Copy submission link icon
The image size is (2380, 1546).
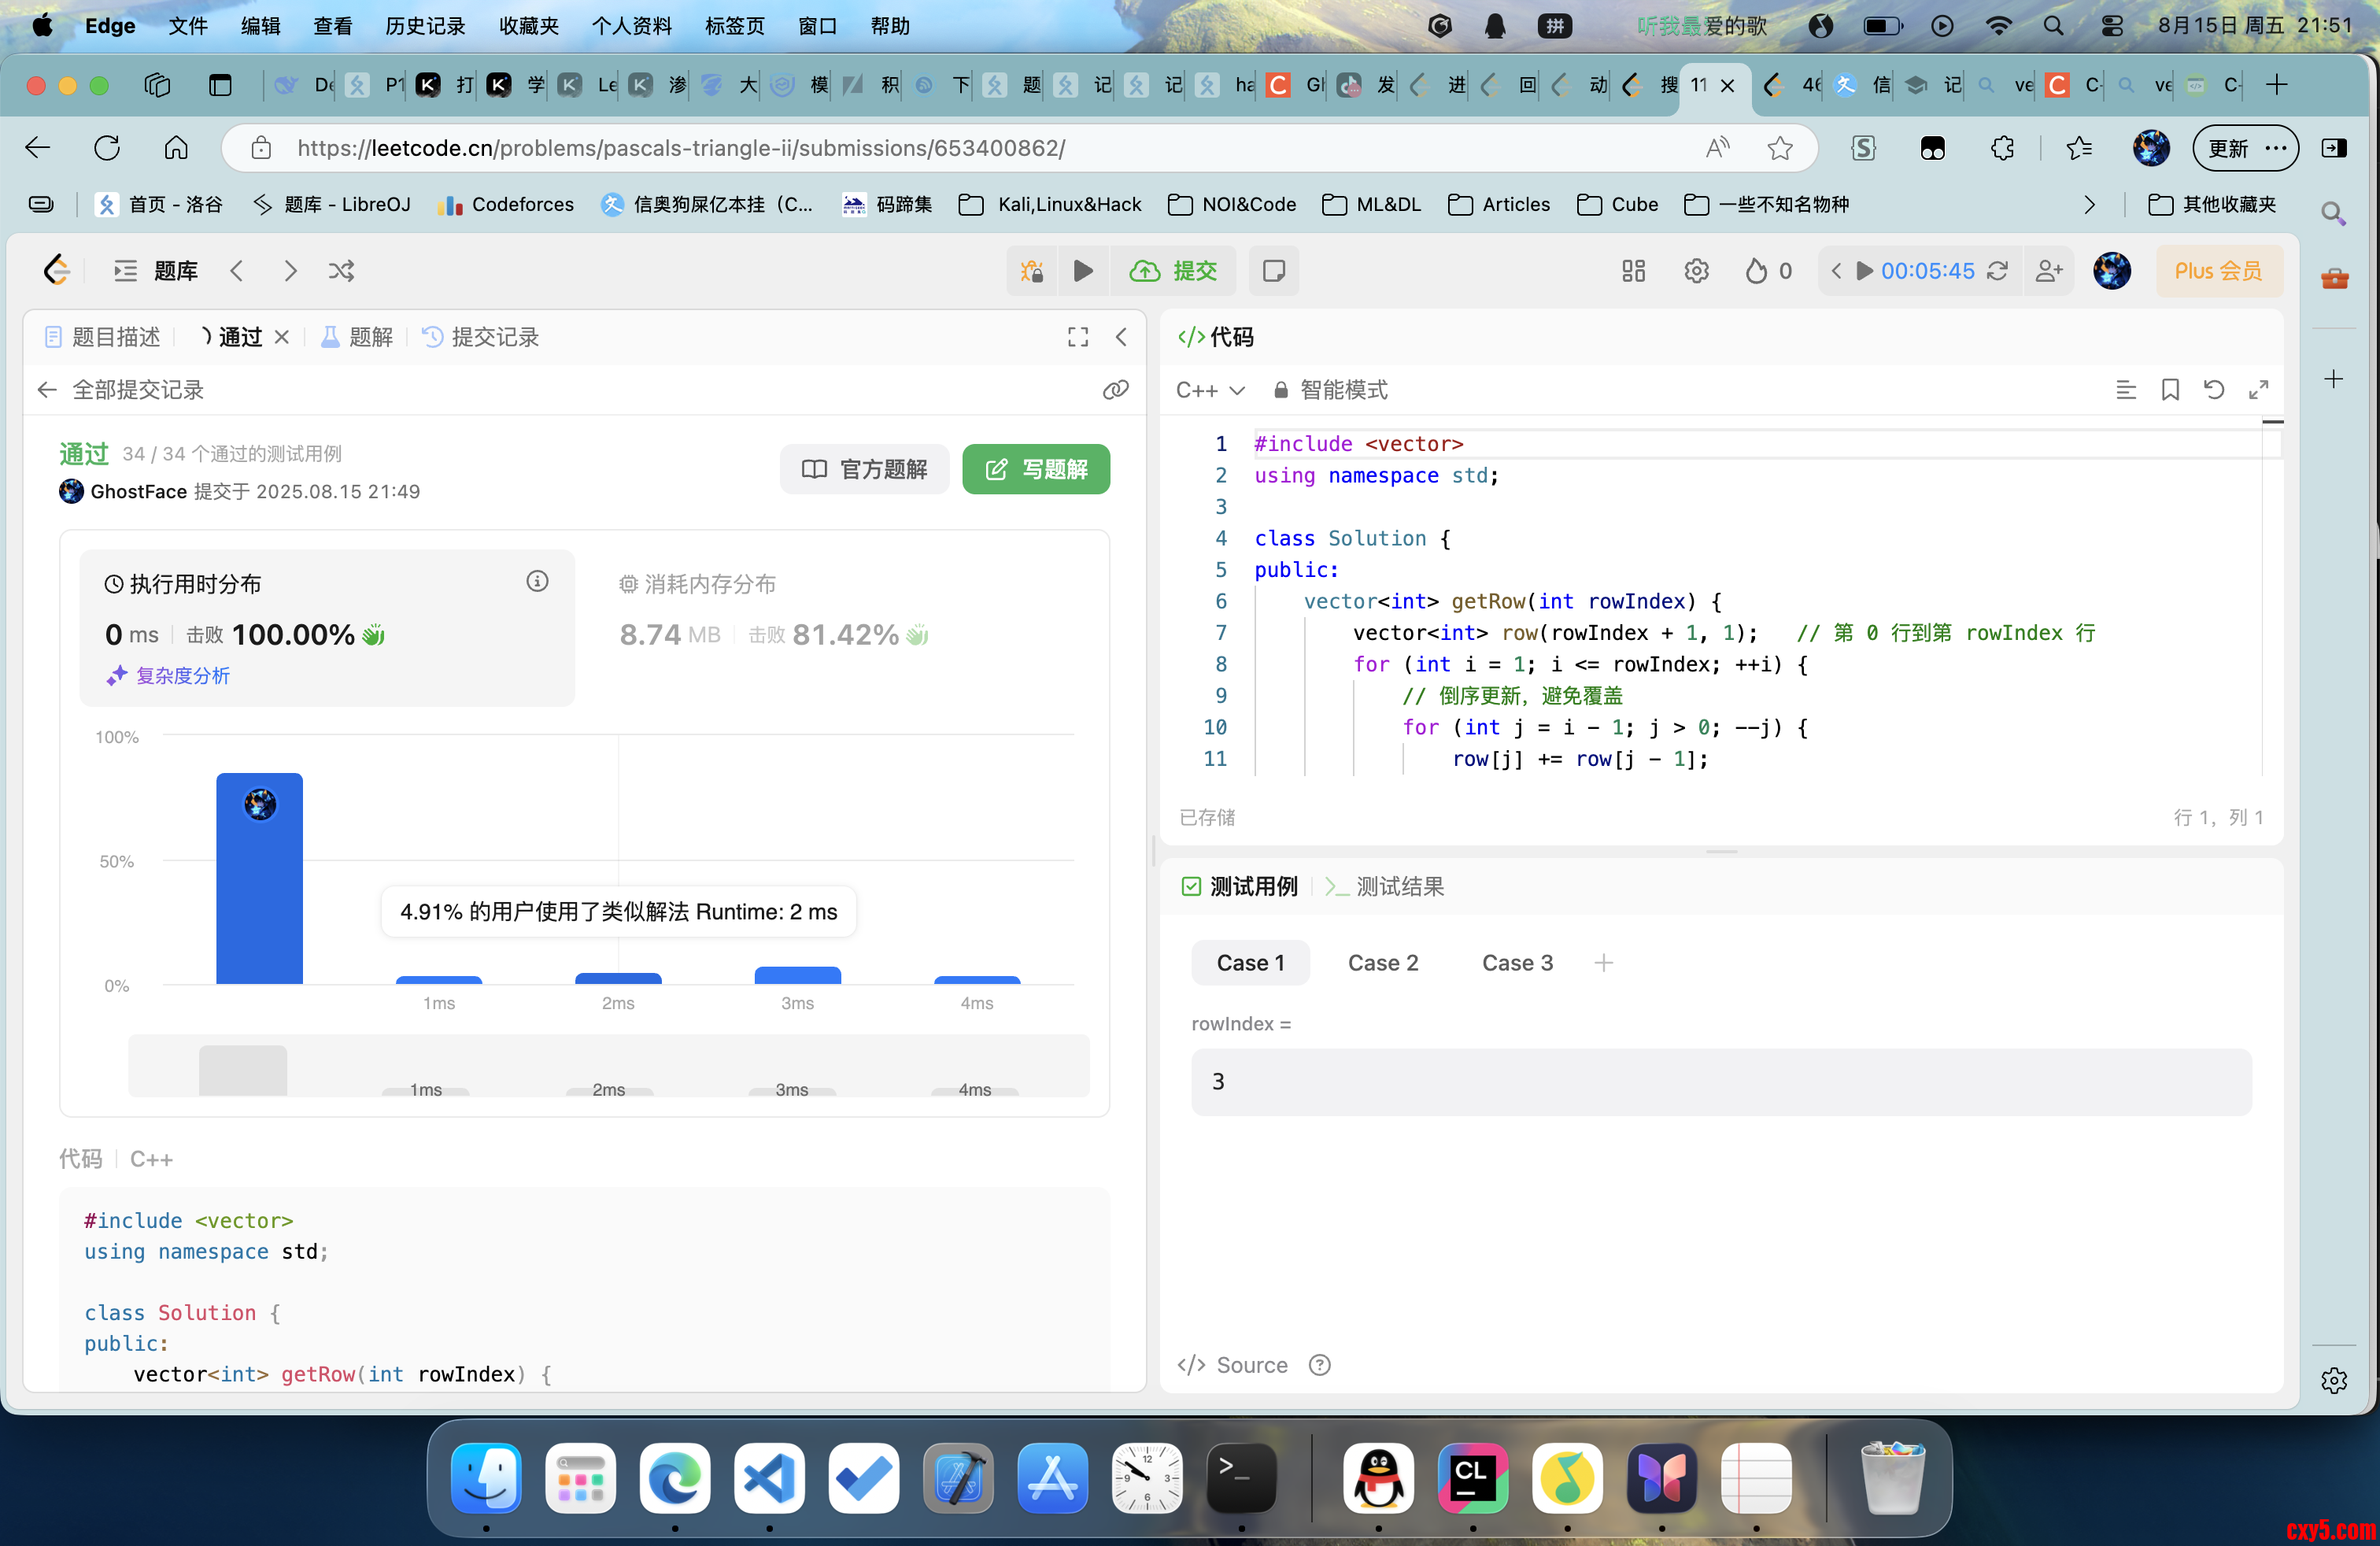coord(1115,390)
